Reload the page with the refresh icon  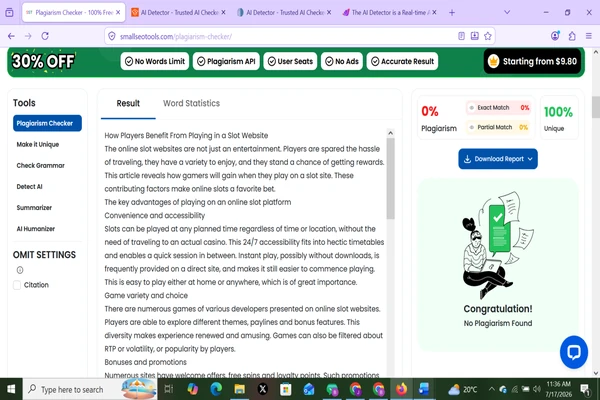click(x=45, y=36)
